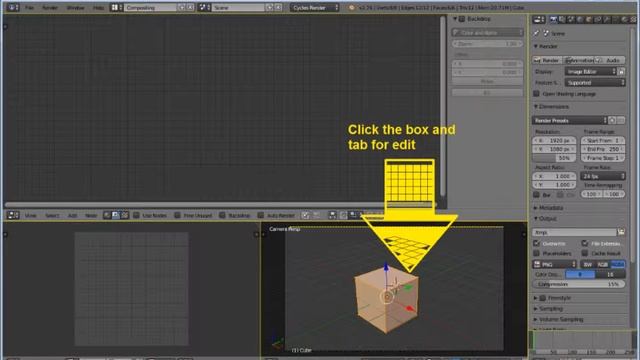Image resolution: width=640 pixels, height=360 pixels.
Task: Toggle the Auto Render checkbox
Action: click(261, 215)
